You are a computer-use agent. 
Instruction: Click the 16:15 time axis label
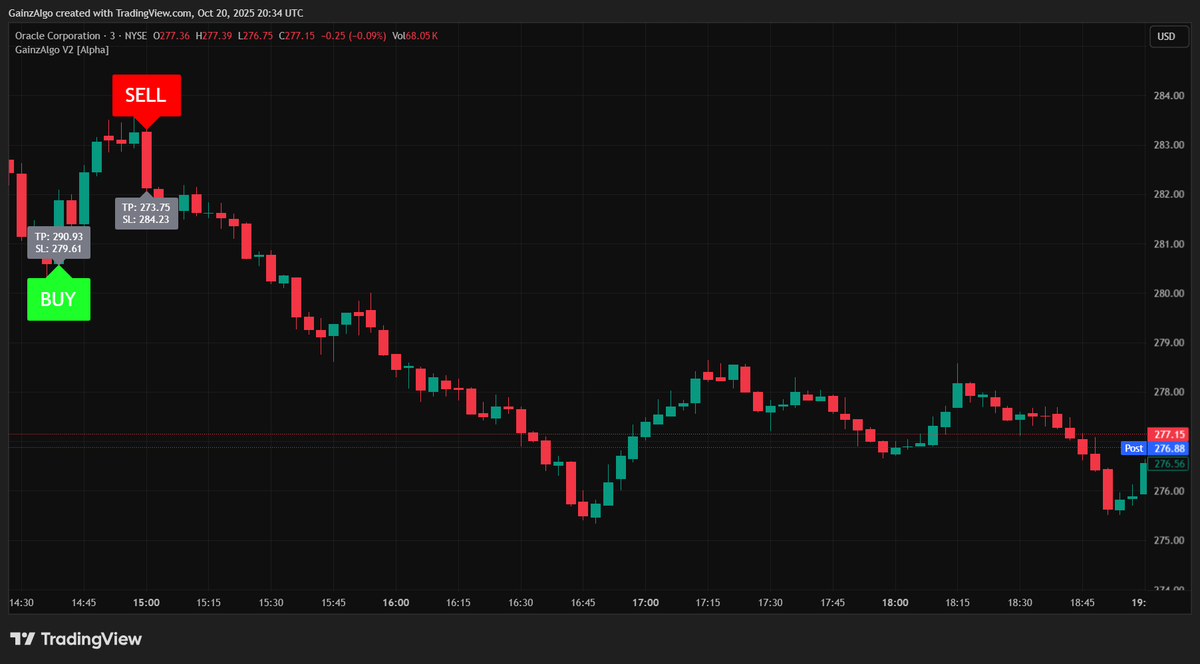pyautogui.click(x=458, y=603)
